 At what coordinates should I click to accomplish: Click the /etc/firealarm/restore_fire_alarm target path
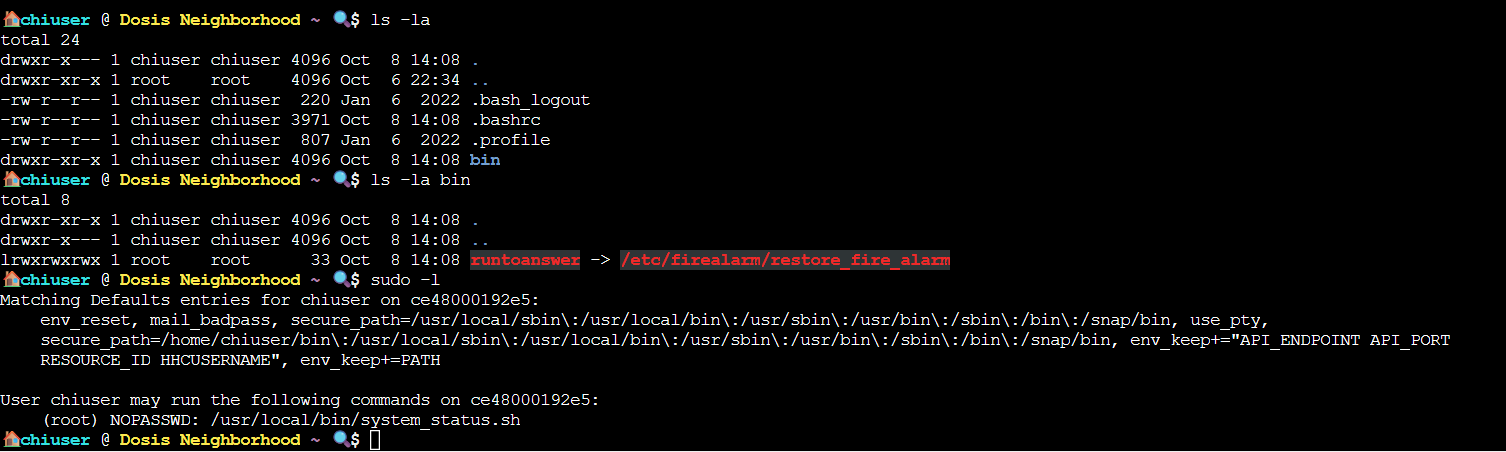click(785, 260)
